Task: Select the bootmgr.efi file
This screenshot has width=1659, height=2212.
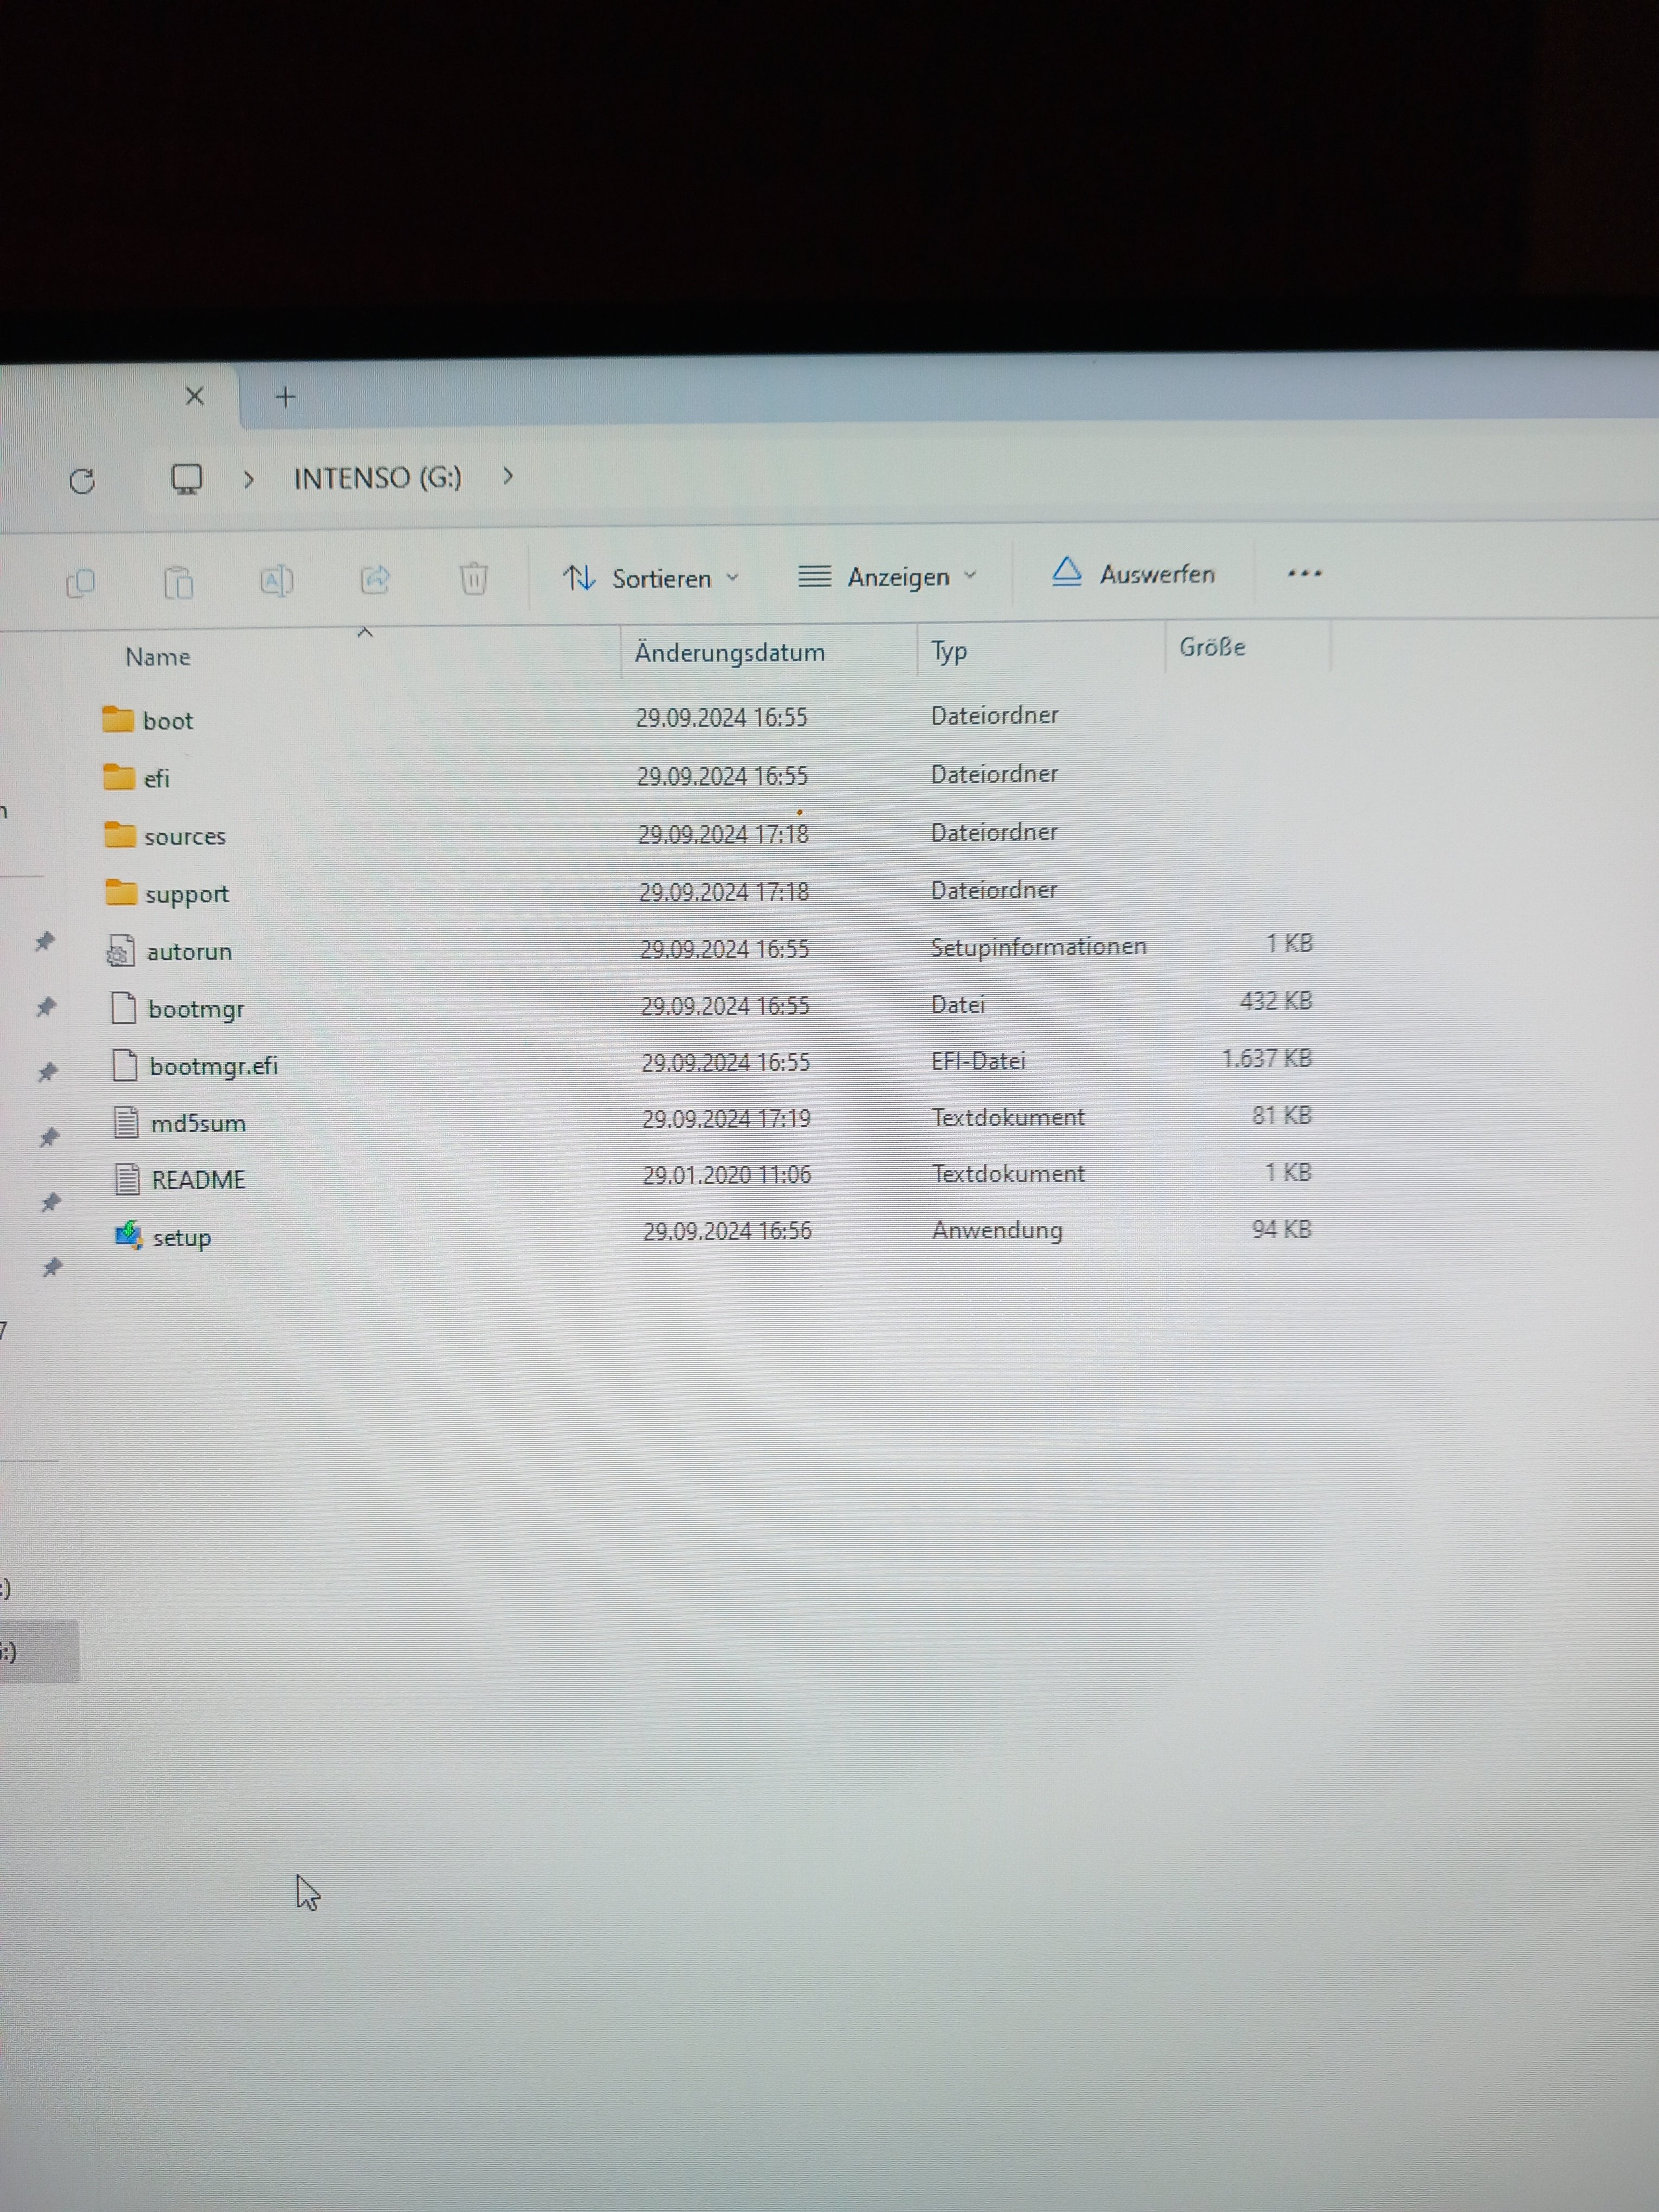Action: (x=213, y=1067)
